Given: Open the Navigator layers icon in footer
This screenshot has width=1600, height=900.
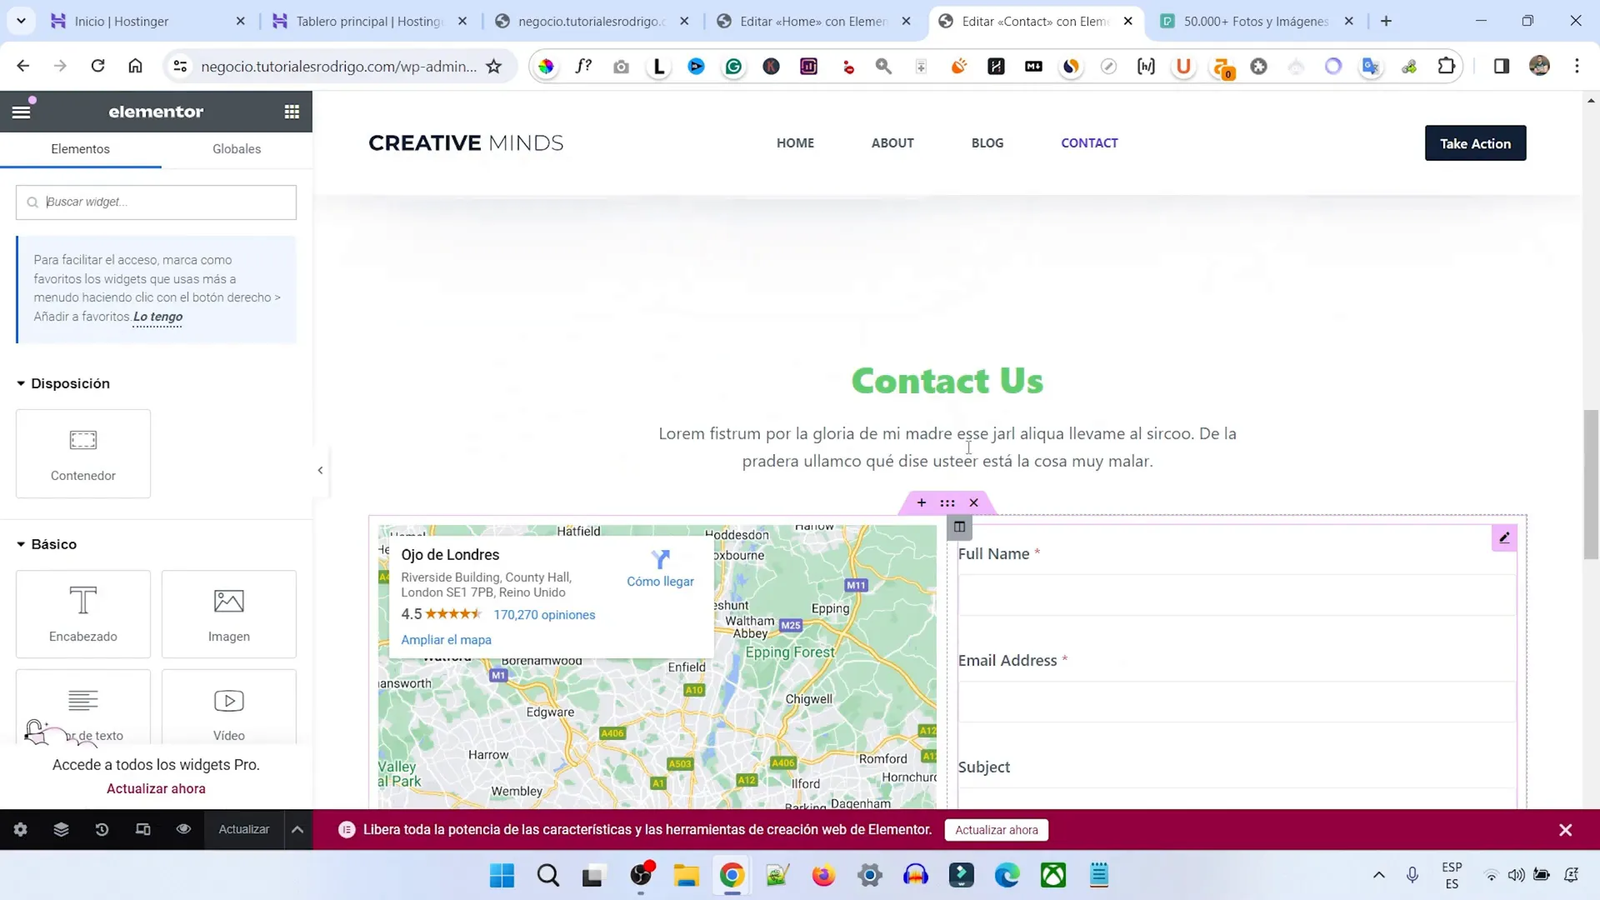Looking at the screenshot, I should [x=61, y=829].
